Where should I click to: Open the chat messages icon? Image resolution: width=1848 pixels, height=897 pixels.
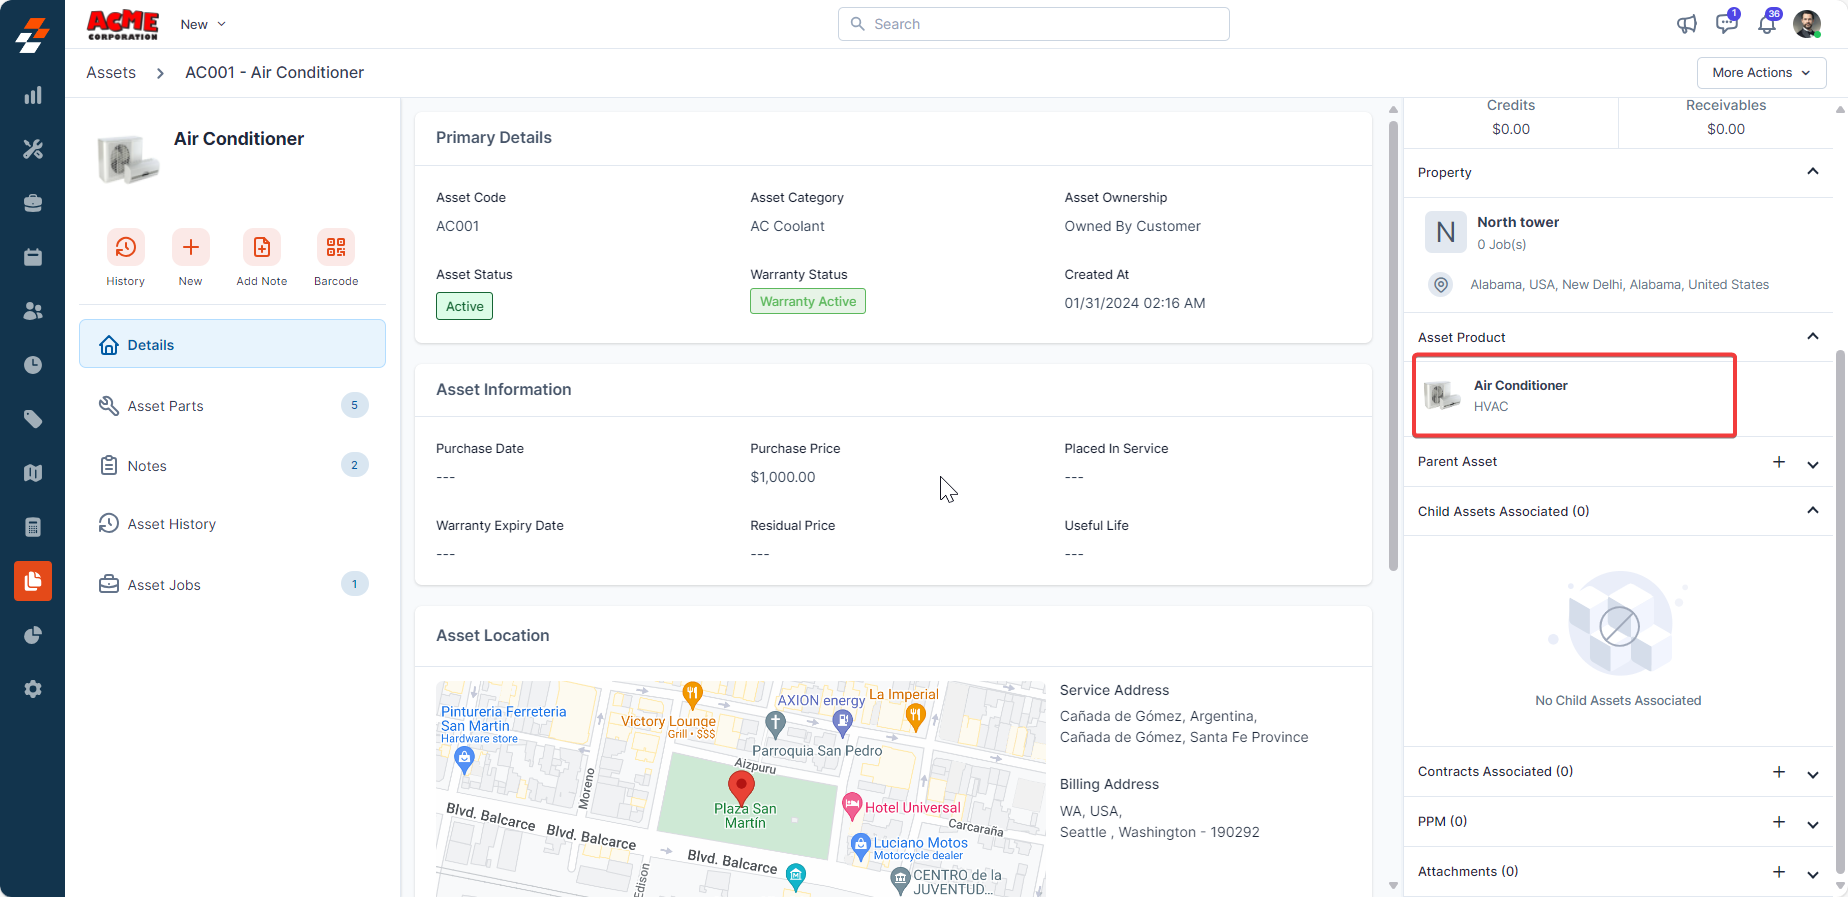[1726, 24]
